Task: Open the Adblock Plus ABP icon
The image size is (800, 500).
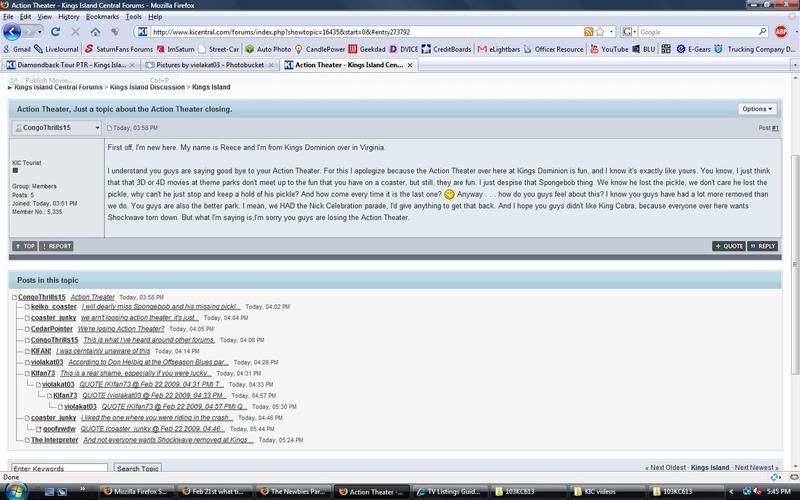Action: pyautogui.click(x=781, y=32)
